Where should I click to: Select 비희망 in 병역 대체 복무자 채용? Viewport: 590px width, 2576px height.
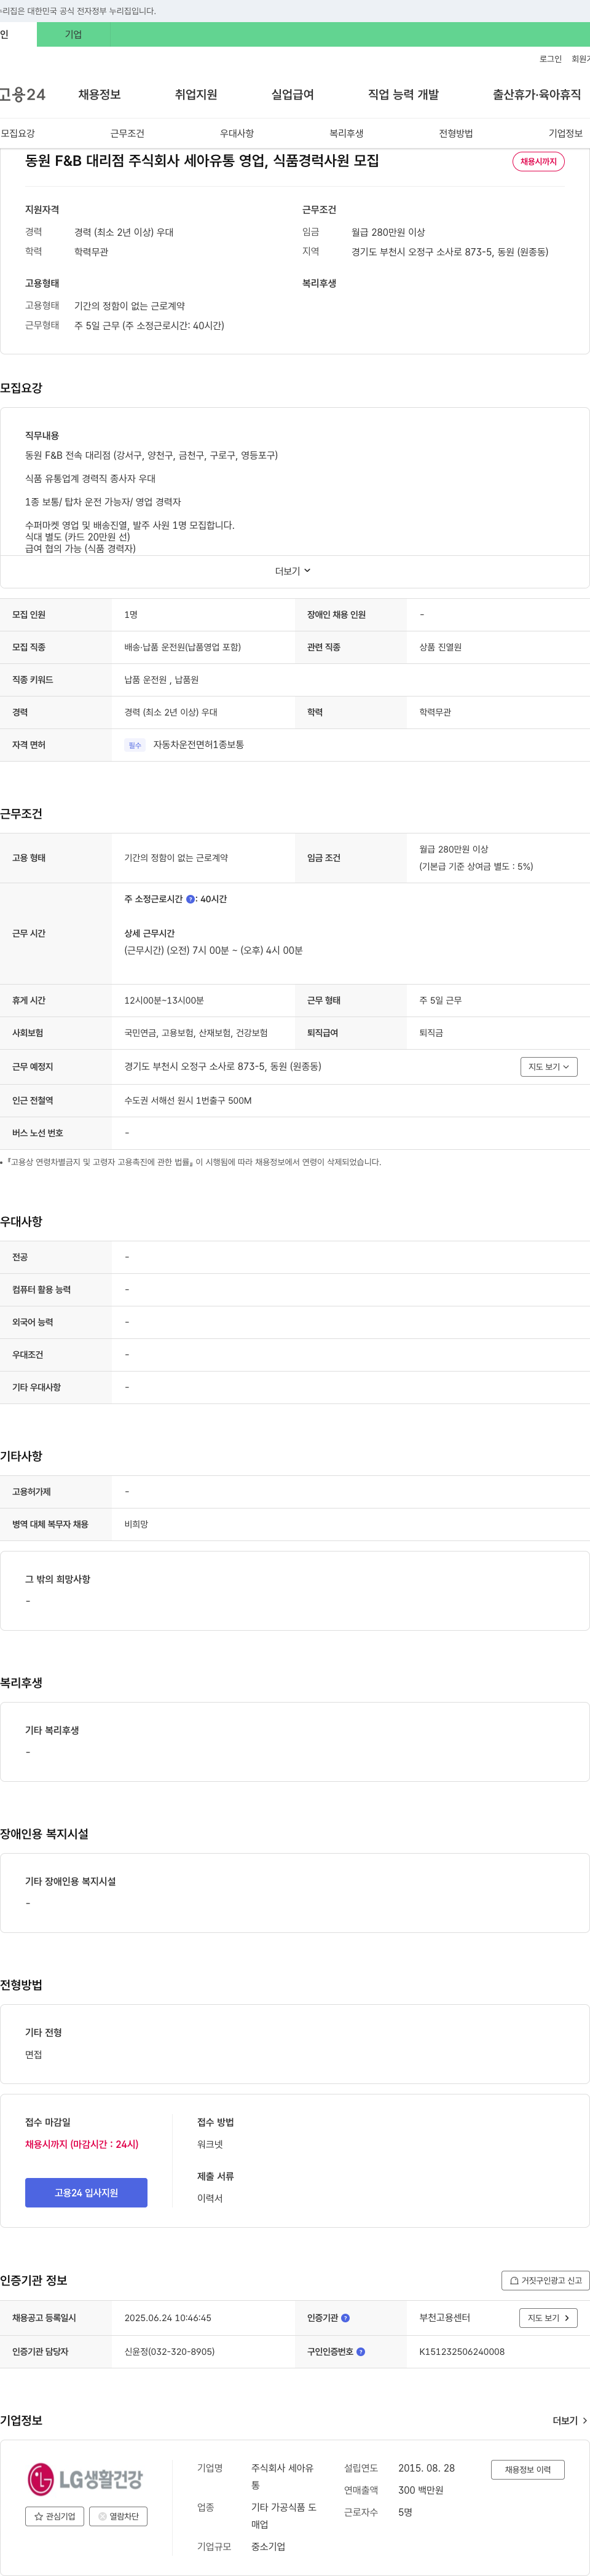pos(136,1524)
